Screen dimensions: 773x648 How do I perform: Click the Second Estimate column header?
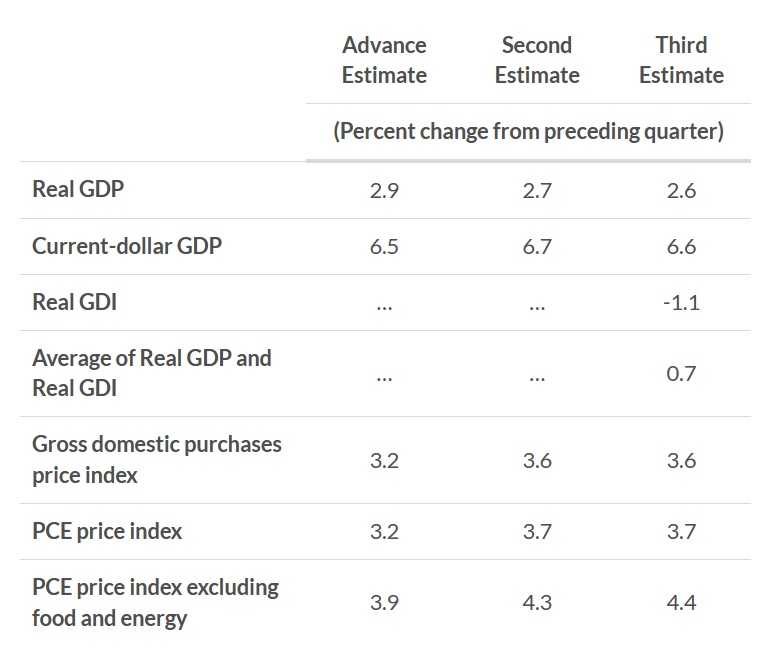coord(537,60)
